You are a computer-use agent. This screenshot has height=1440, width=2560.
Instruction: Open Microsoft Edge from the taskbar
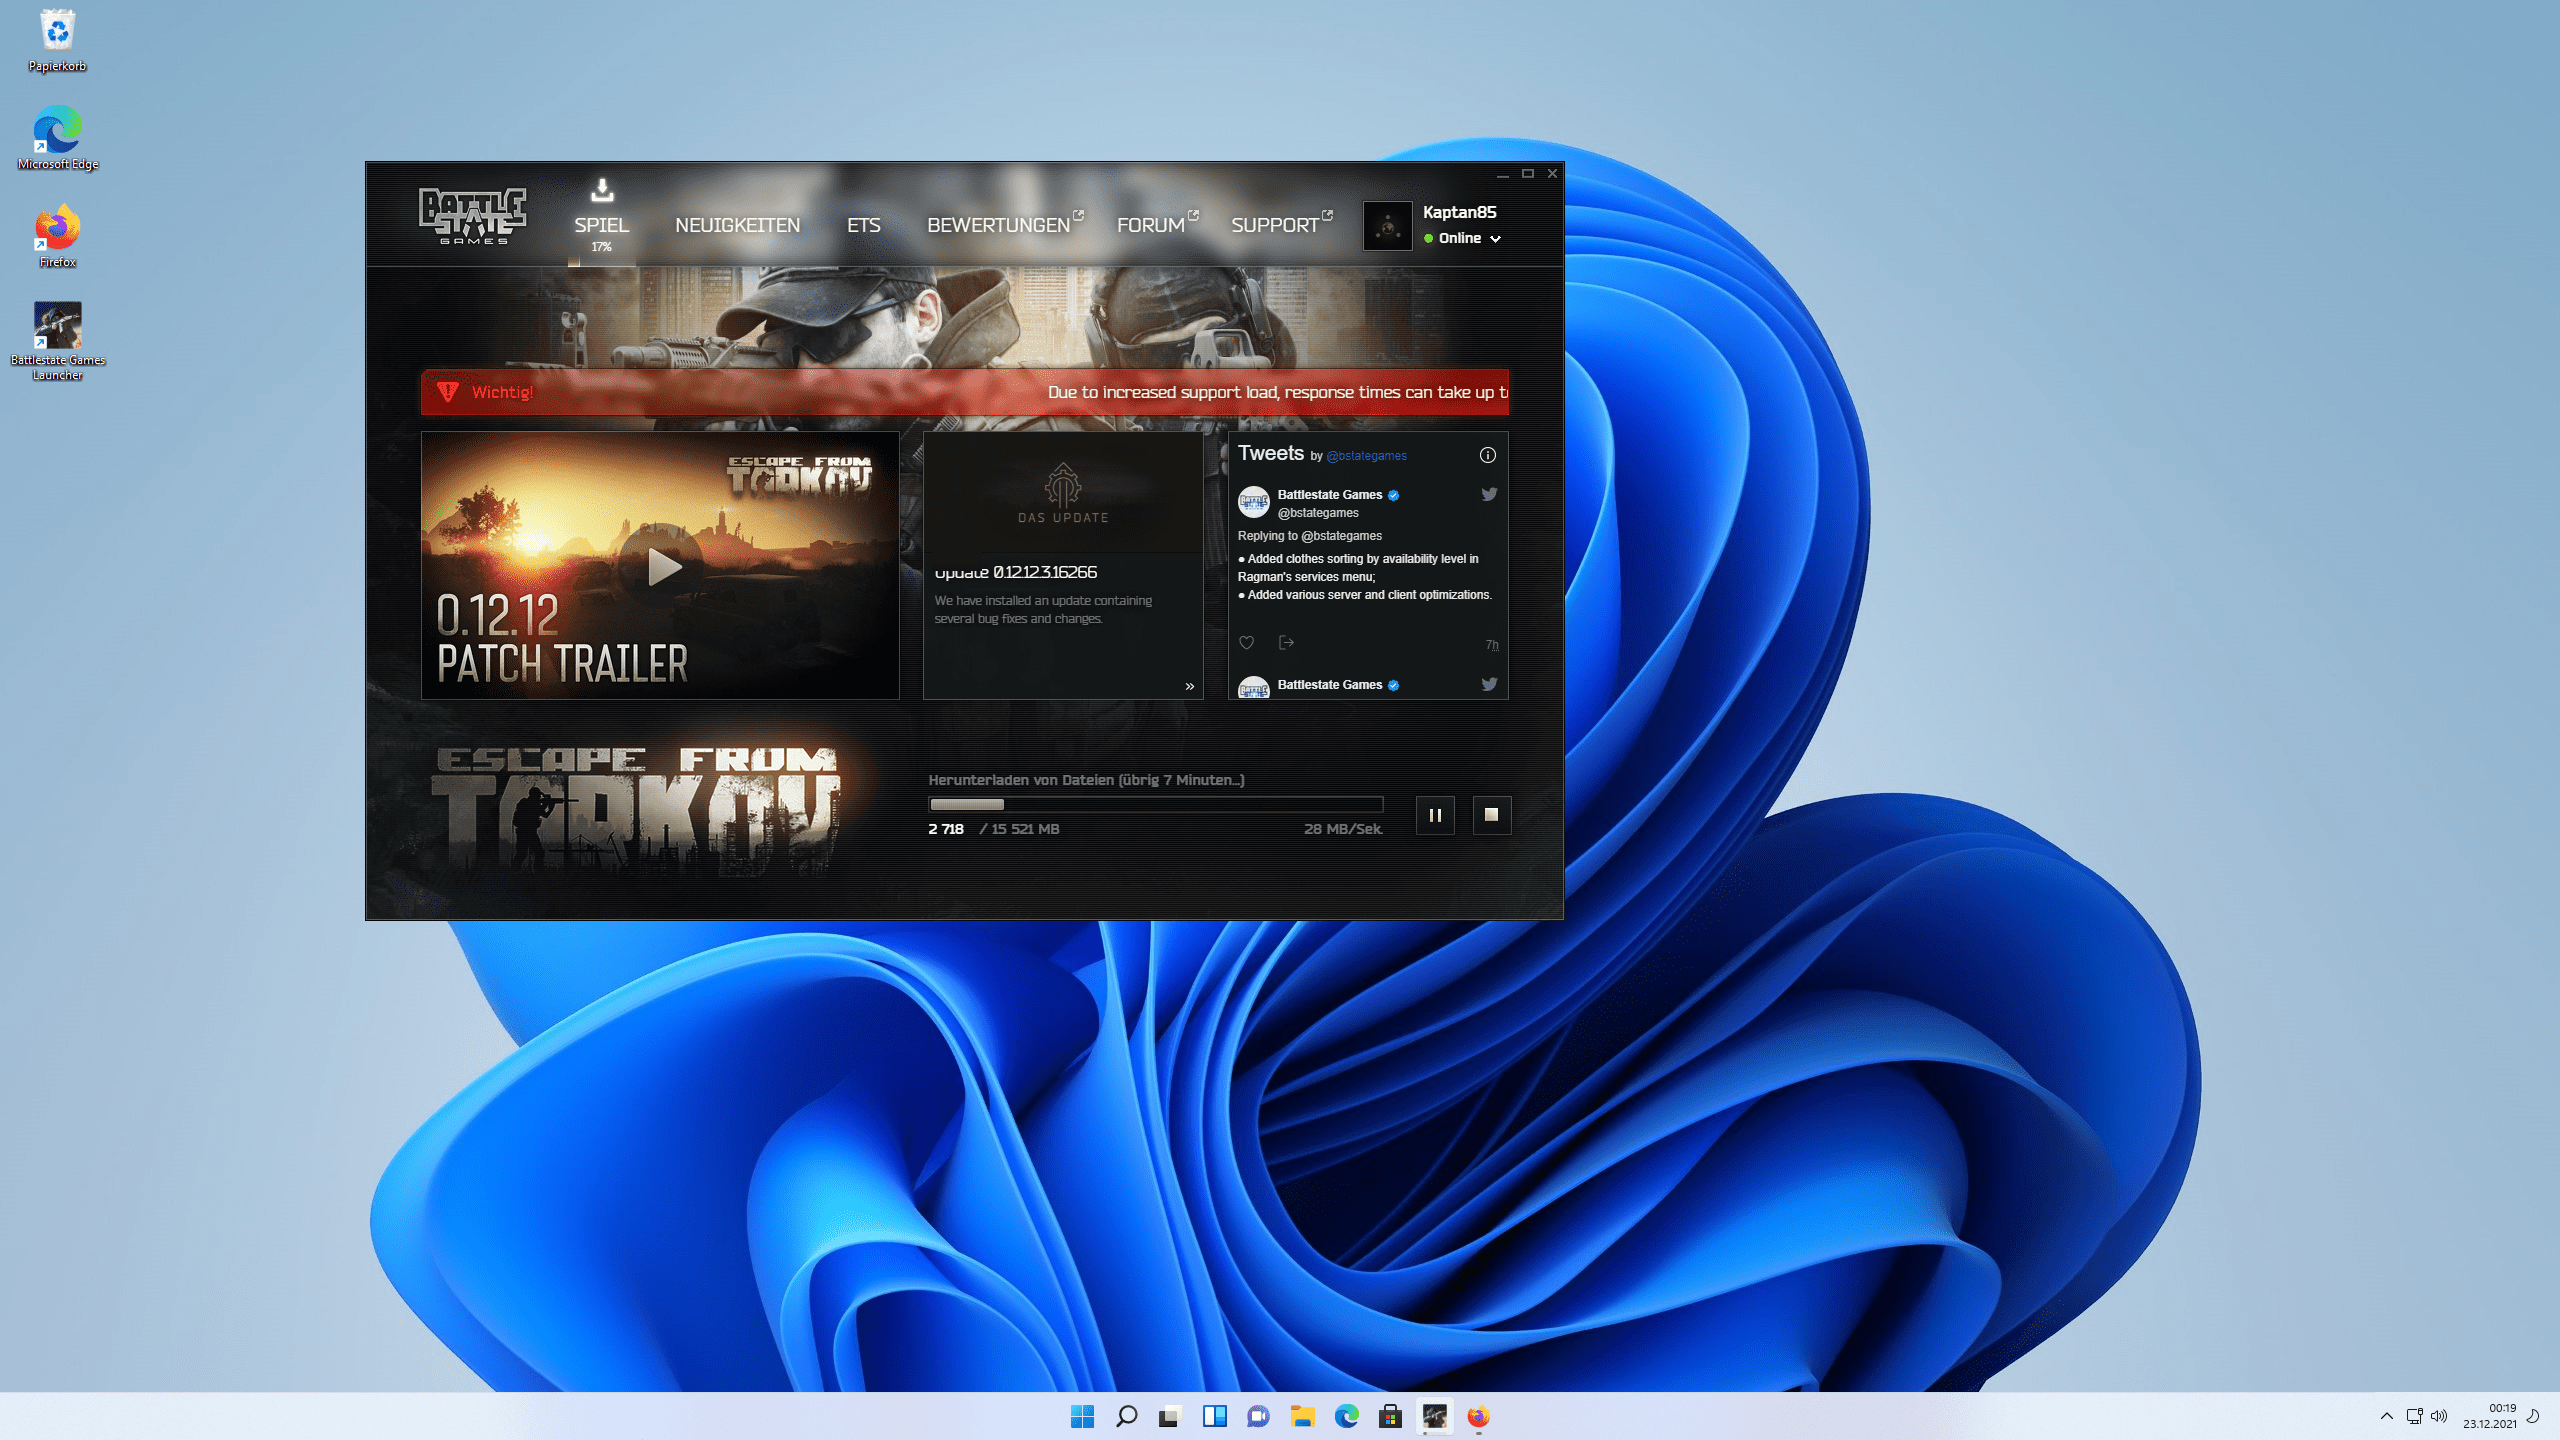pos(1346,1416)
